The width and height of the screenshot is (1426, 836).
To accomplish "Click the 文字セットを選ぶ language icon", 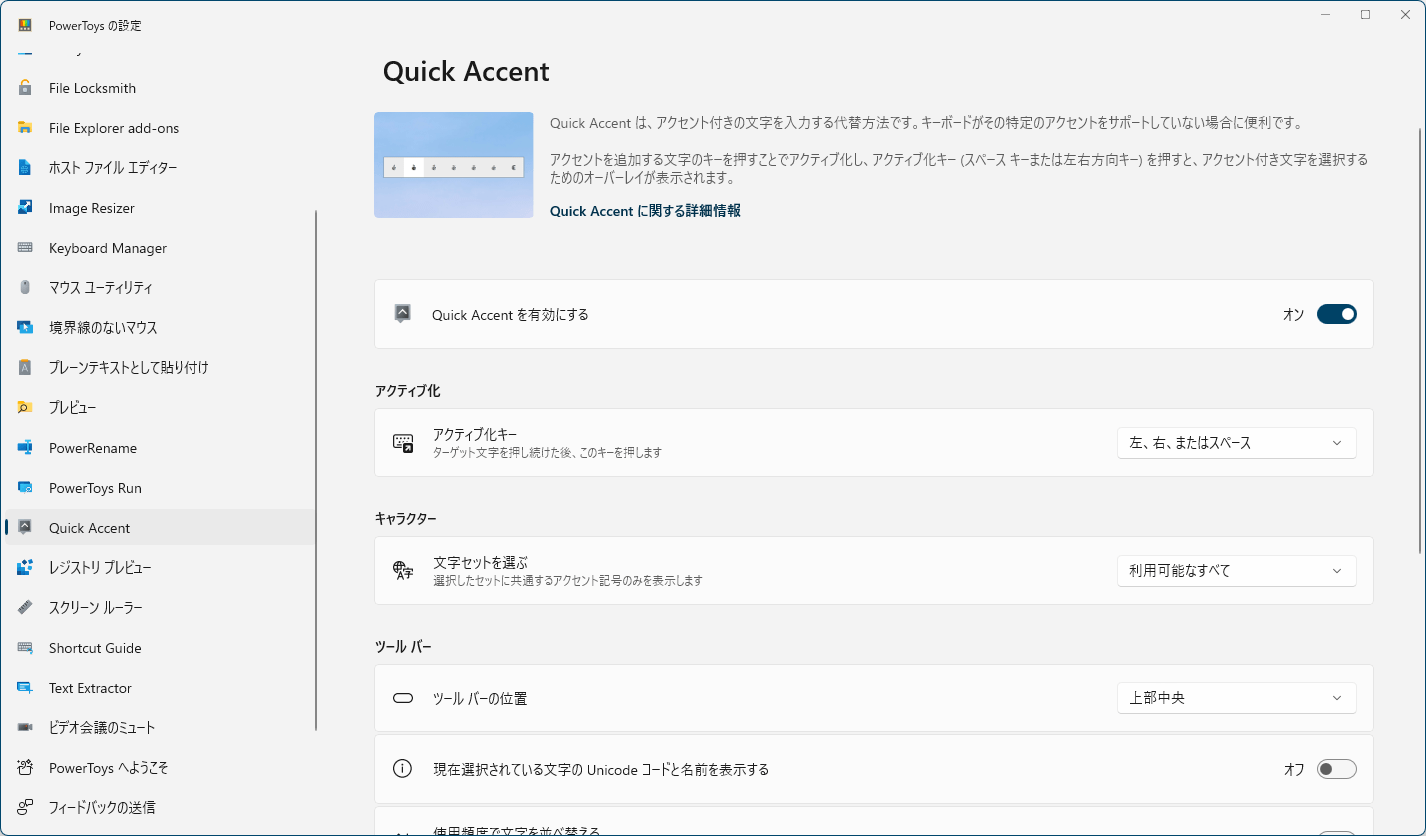I will [x=403, y=571].
